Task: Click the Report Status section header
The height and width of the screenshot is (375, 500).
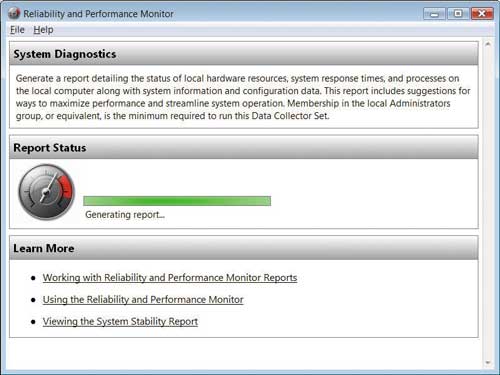Action: (244, 147)
